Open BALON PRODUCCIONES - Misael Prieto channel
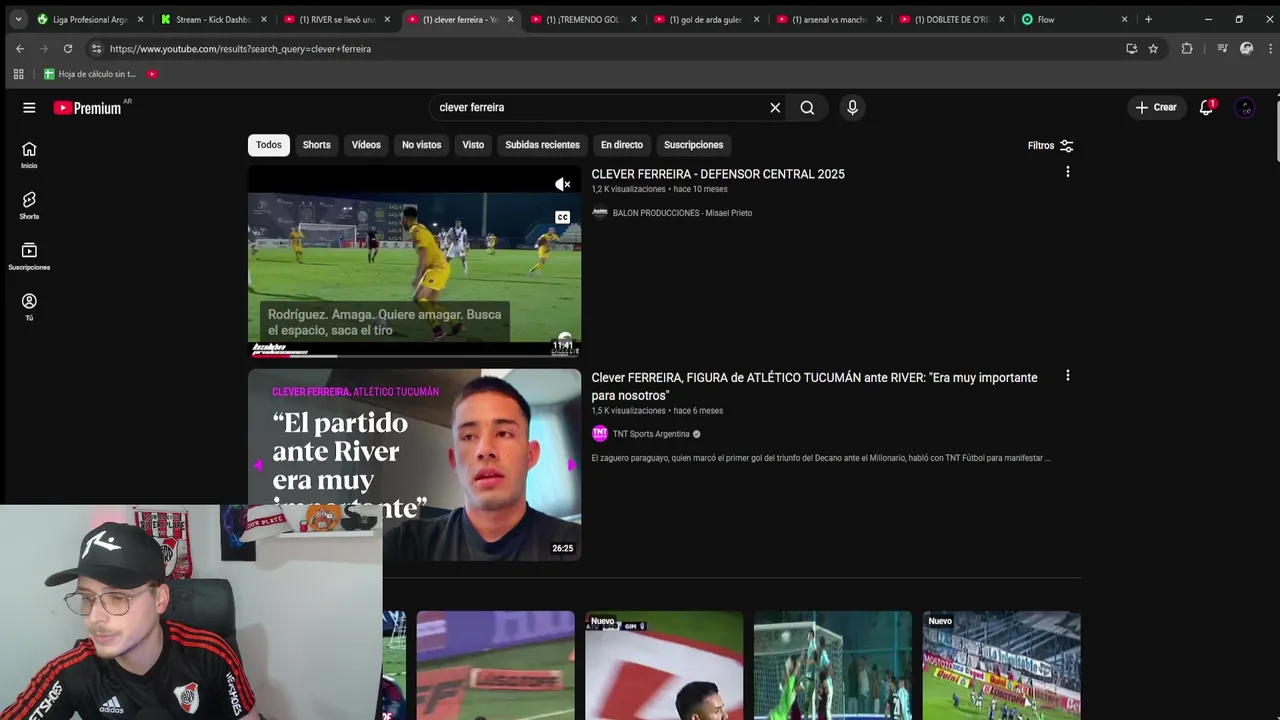 [682, 213]
